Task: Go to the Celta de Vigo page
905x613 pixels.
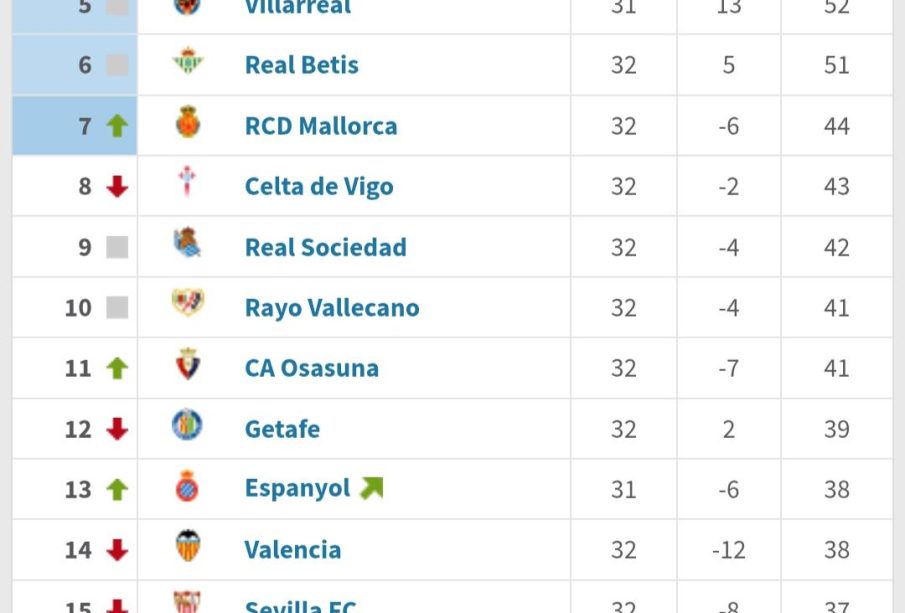Action: pos(318,186)
